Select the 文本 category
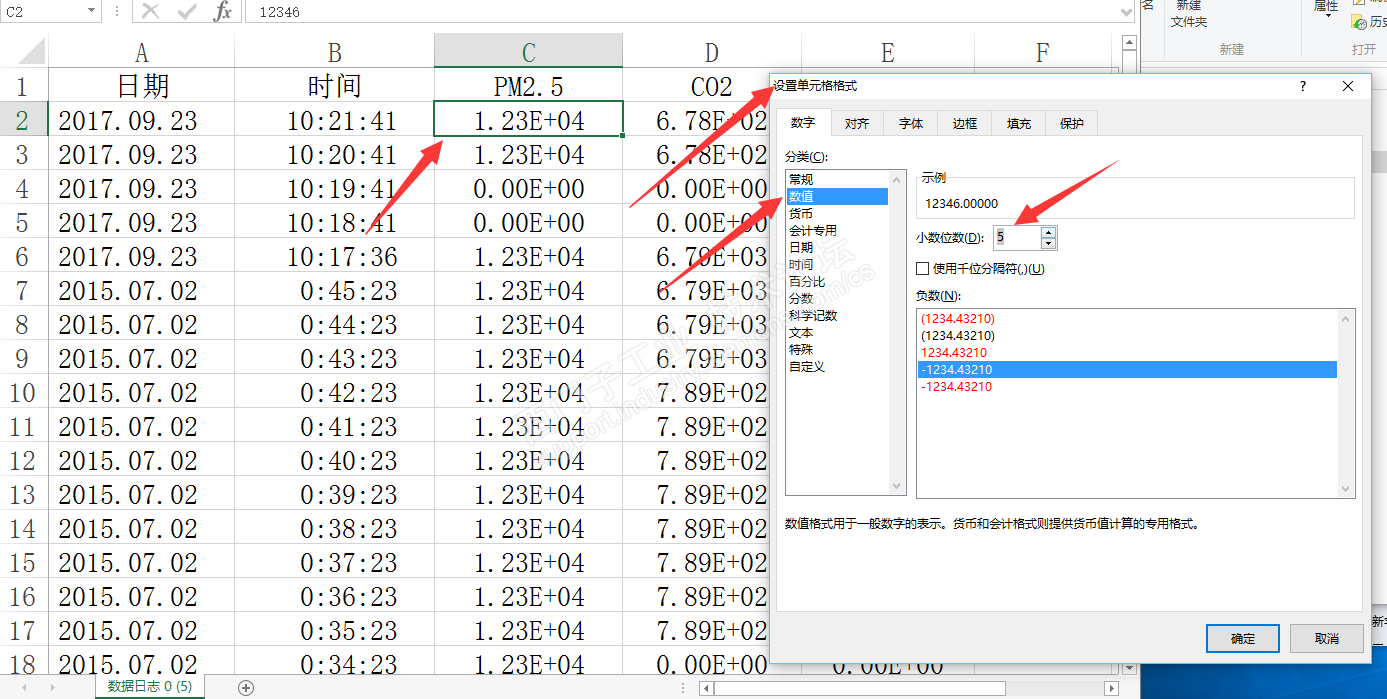 point(837,332)
